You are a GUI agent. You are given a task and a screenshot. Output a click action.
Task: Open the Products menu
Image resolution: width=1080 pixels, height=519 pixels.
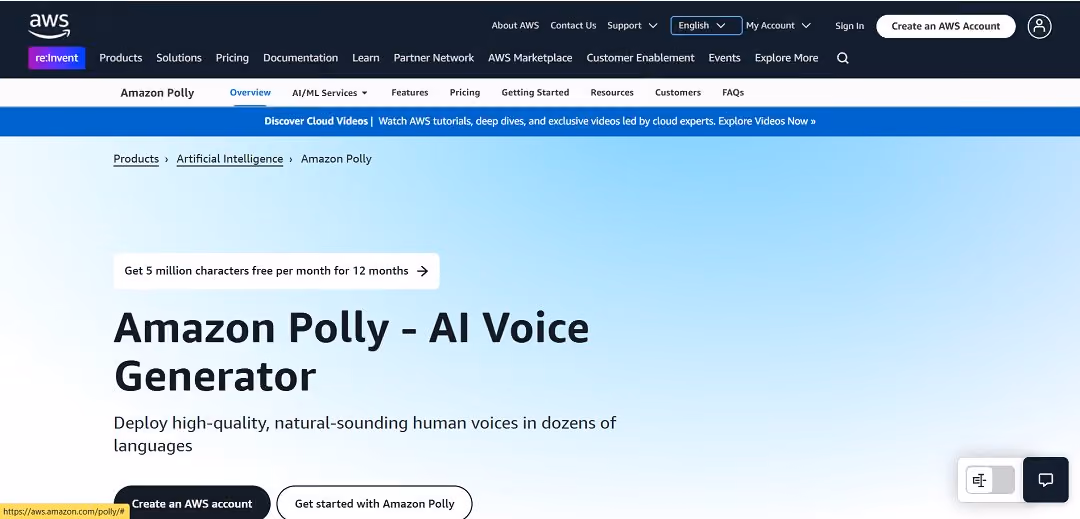(121, 58)
